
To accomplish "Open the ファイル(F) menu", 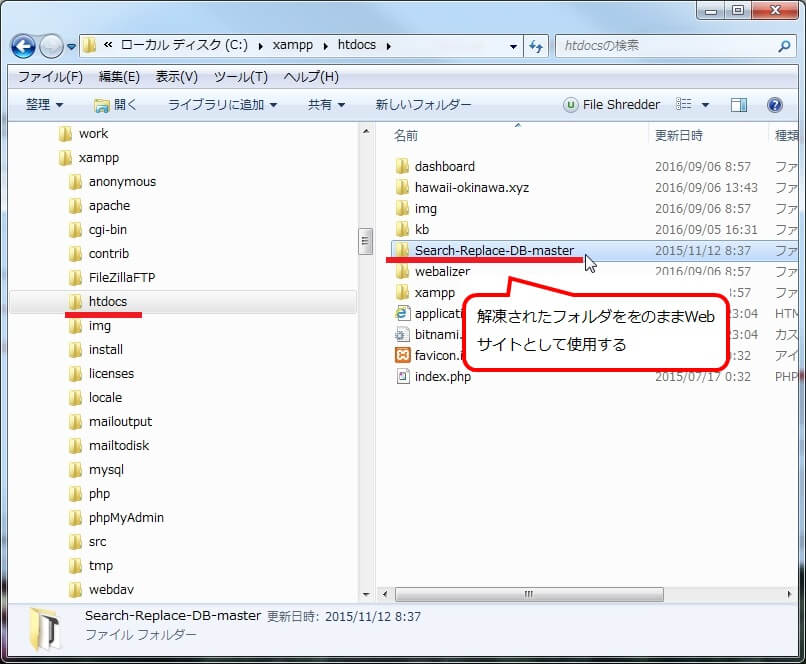I will pyautogui.click(x=50, y=77).
